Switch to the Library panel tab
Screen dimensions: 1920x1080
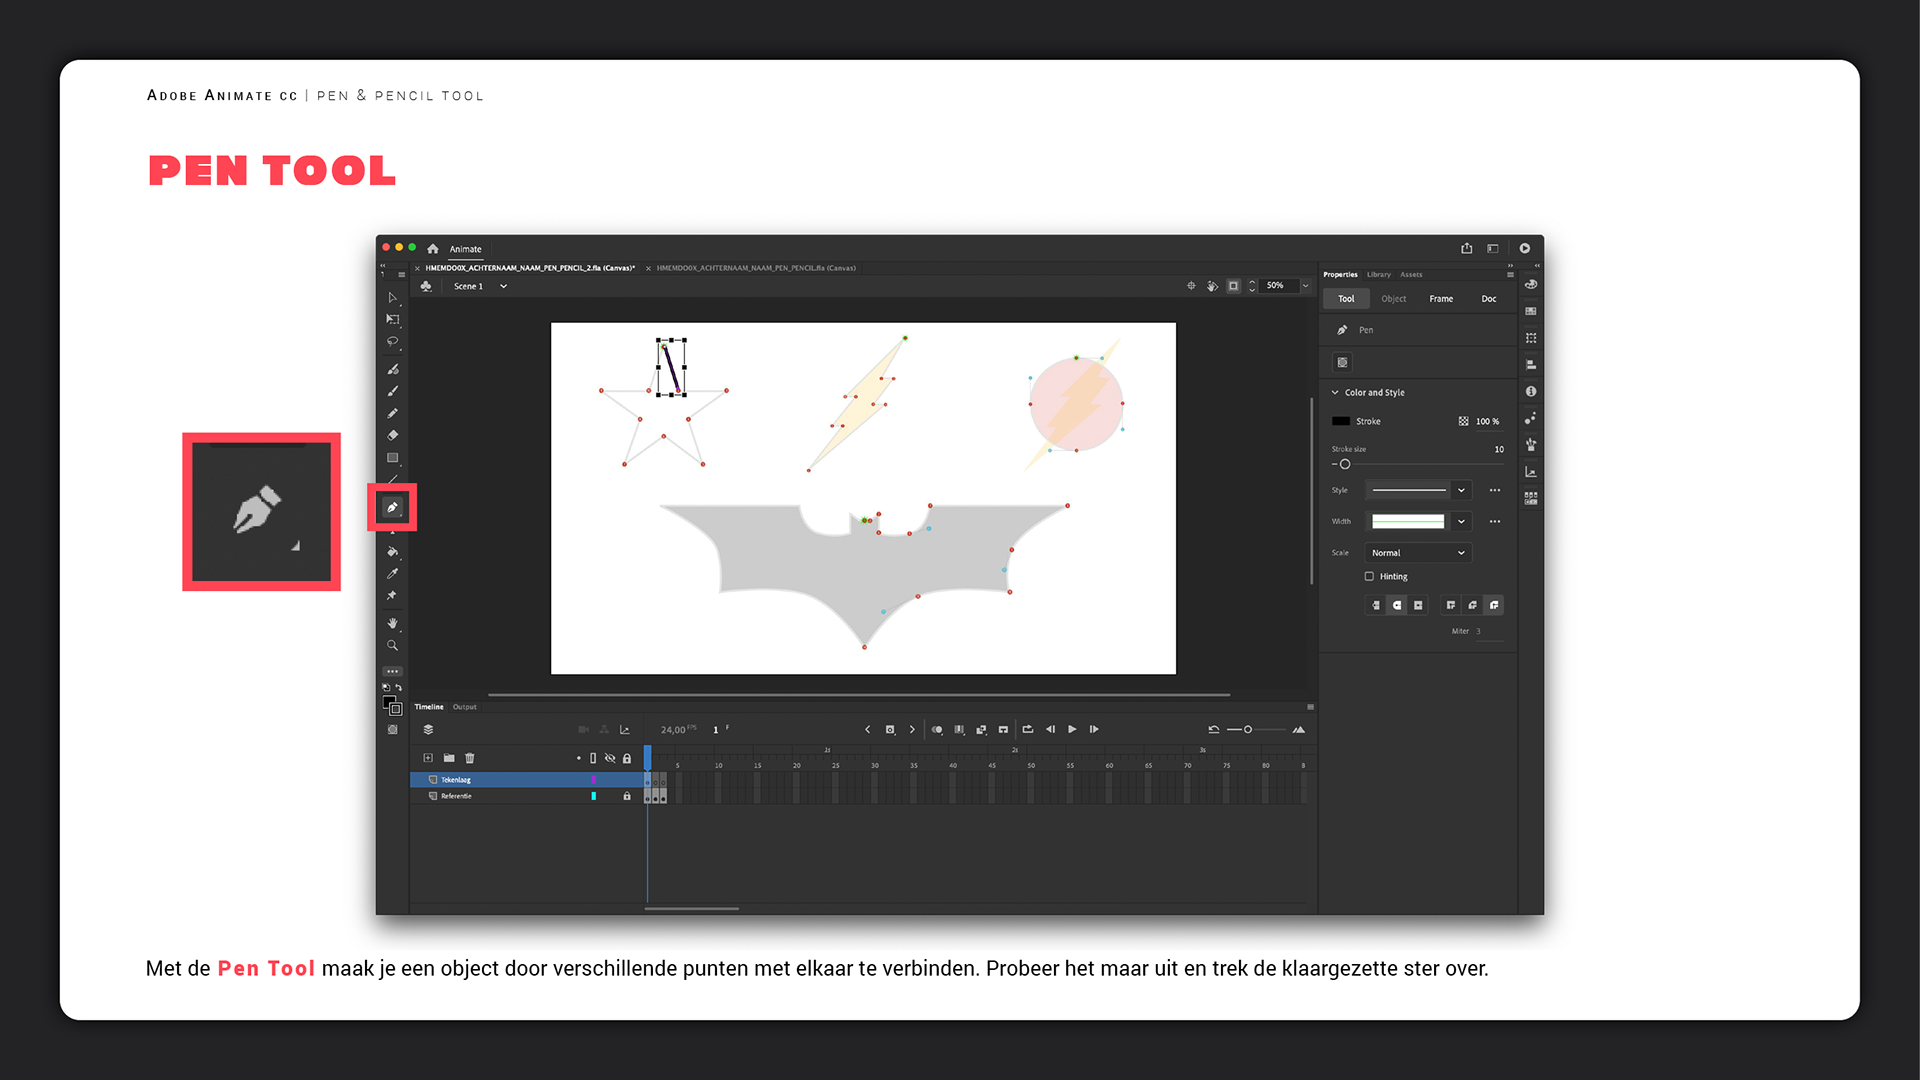pos(1378,274)
